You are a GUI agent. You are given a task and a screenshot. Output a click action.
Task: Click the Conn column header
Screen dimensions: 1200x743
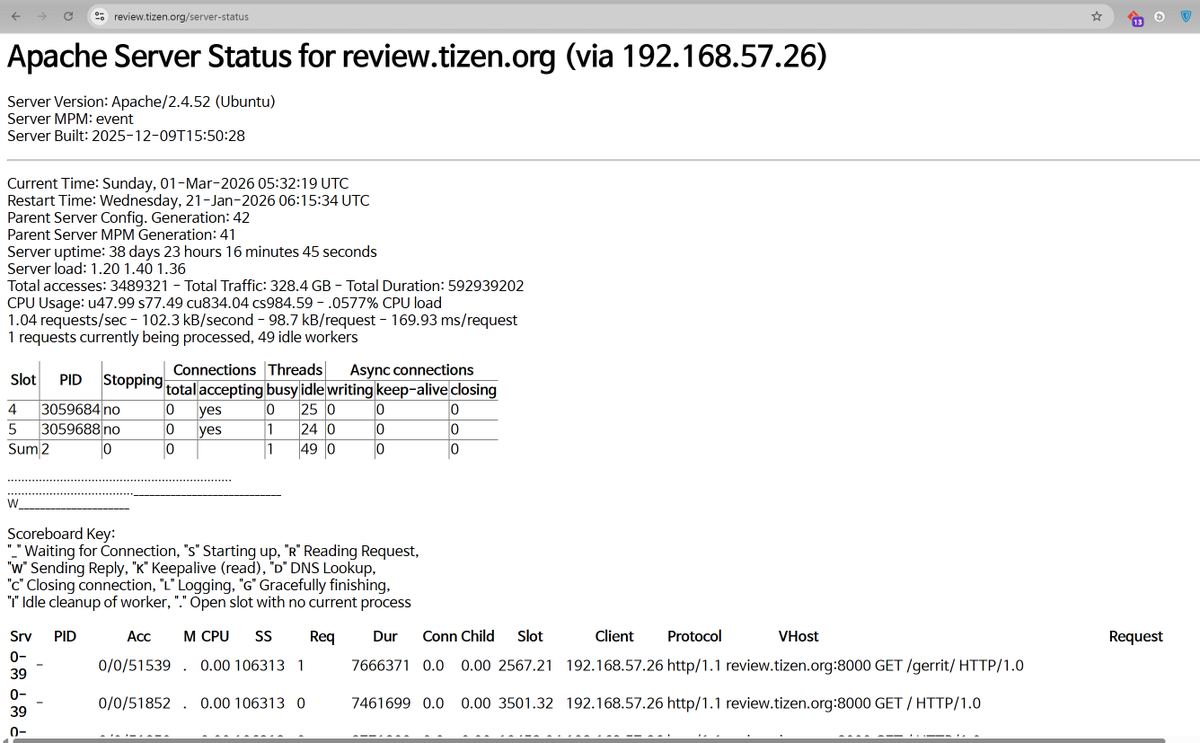click(x=439, y=636)
